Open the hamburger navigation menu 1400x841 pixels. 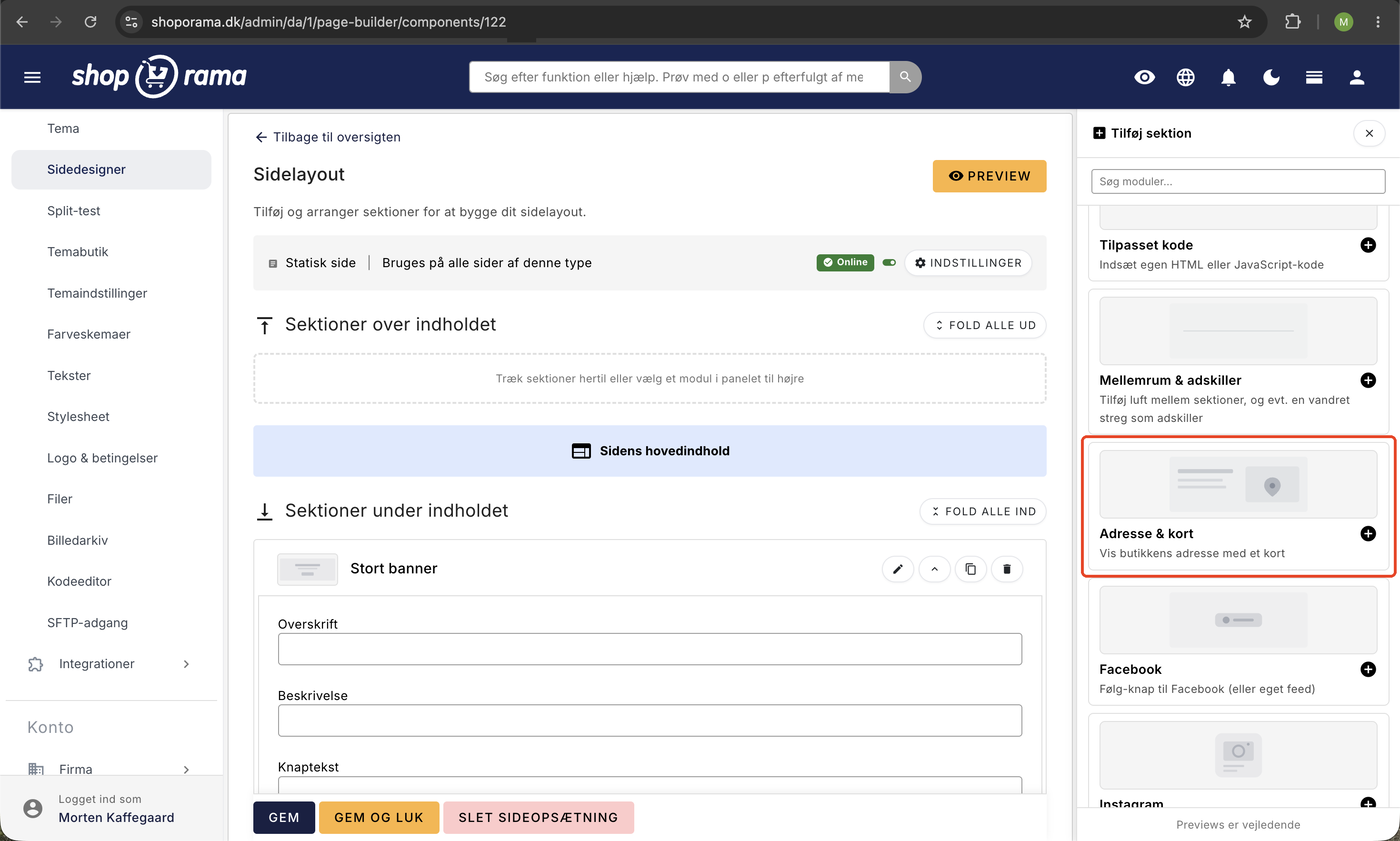tap(32, 77)
